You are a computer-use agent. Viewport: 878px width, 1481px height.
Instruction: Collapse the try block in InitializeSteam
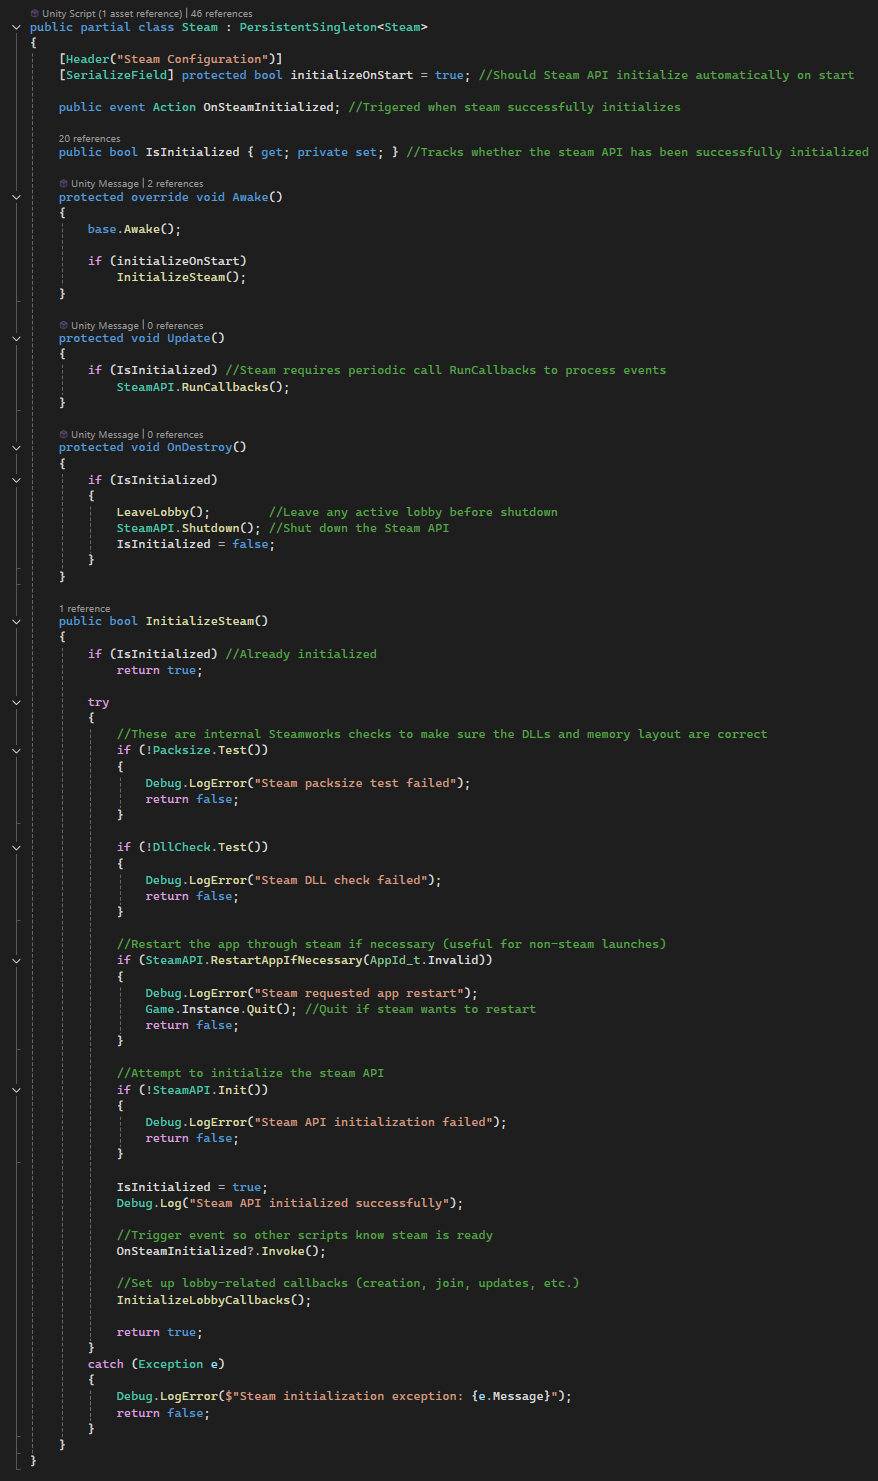tap(15, 701)
